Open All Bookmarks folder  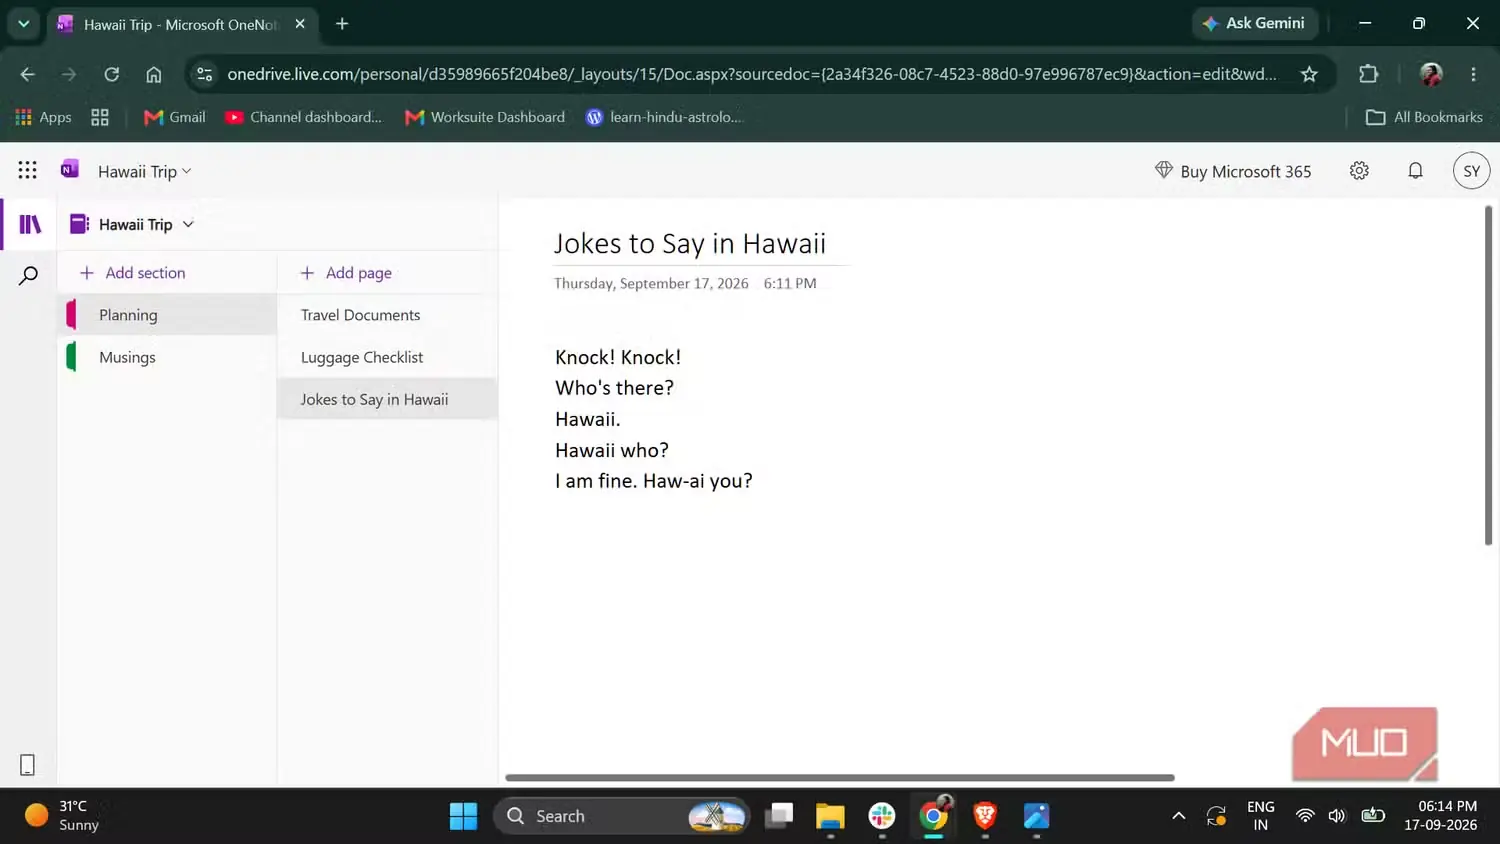[x=1424, y=117]
